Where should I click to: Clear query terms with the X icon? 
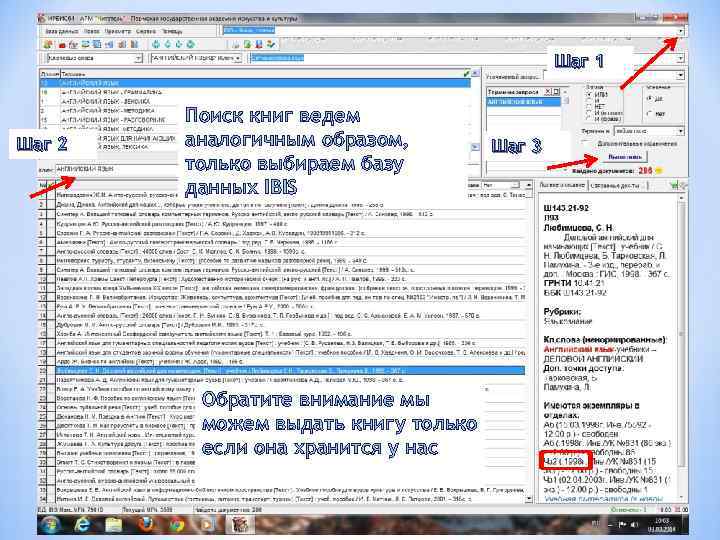(x=547, y=92)
